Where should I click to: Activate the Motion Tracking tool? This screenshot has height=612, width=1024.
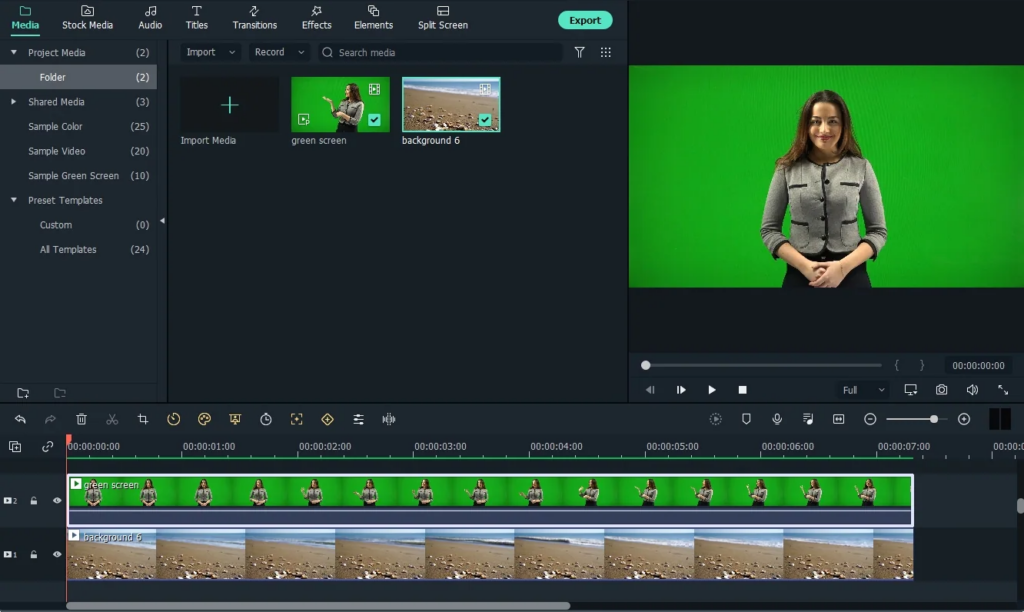pos(296,419)
